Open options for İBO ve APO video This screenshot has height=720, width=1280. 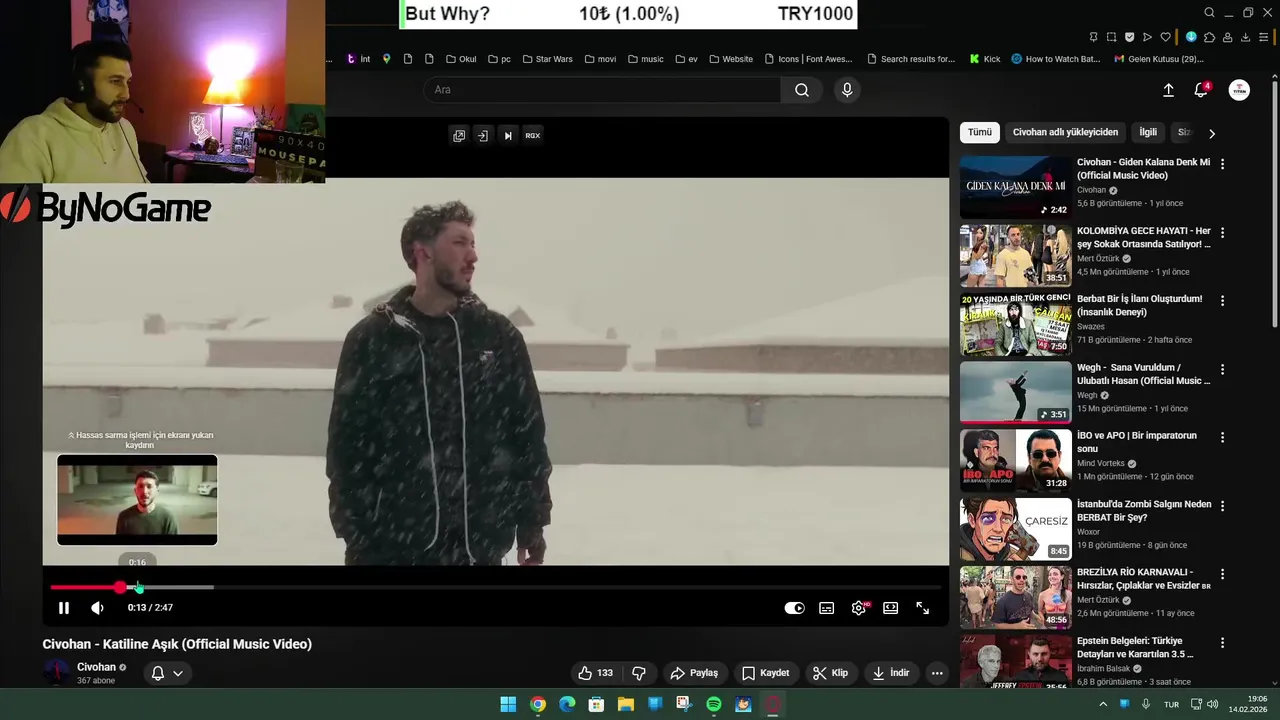pyautogui.click(x=1222, y=437)
